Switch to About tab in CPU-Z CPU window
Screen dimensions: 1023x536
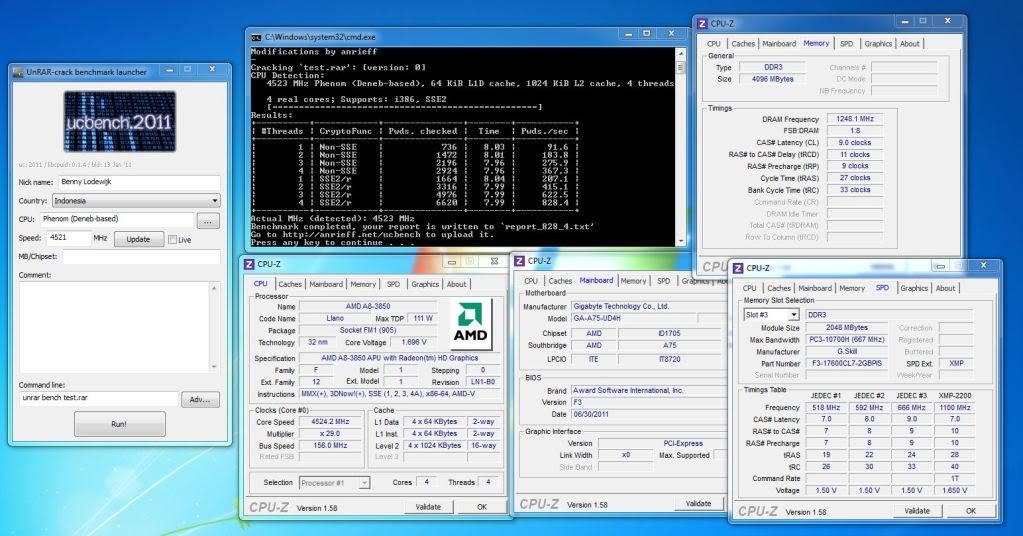point(456,284)
